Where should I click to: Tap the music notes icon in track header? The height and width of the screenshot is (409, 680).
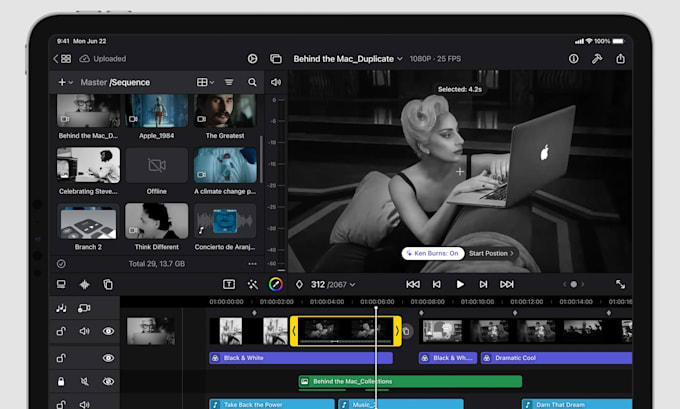click(61, 308)
